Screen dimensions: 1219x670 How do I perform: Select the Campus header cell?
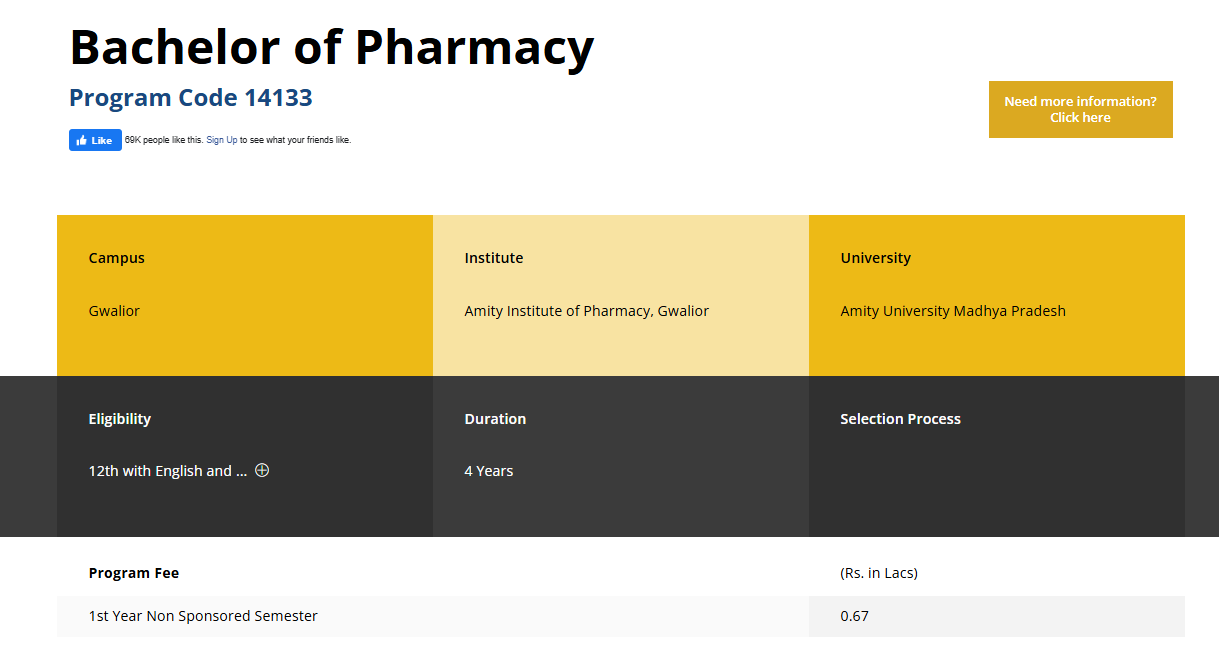116,258
